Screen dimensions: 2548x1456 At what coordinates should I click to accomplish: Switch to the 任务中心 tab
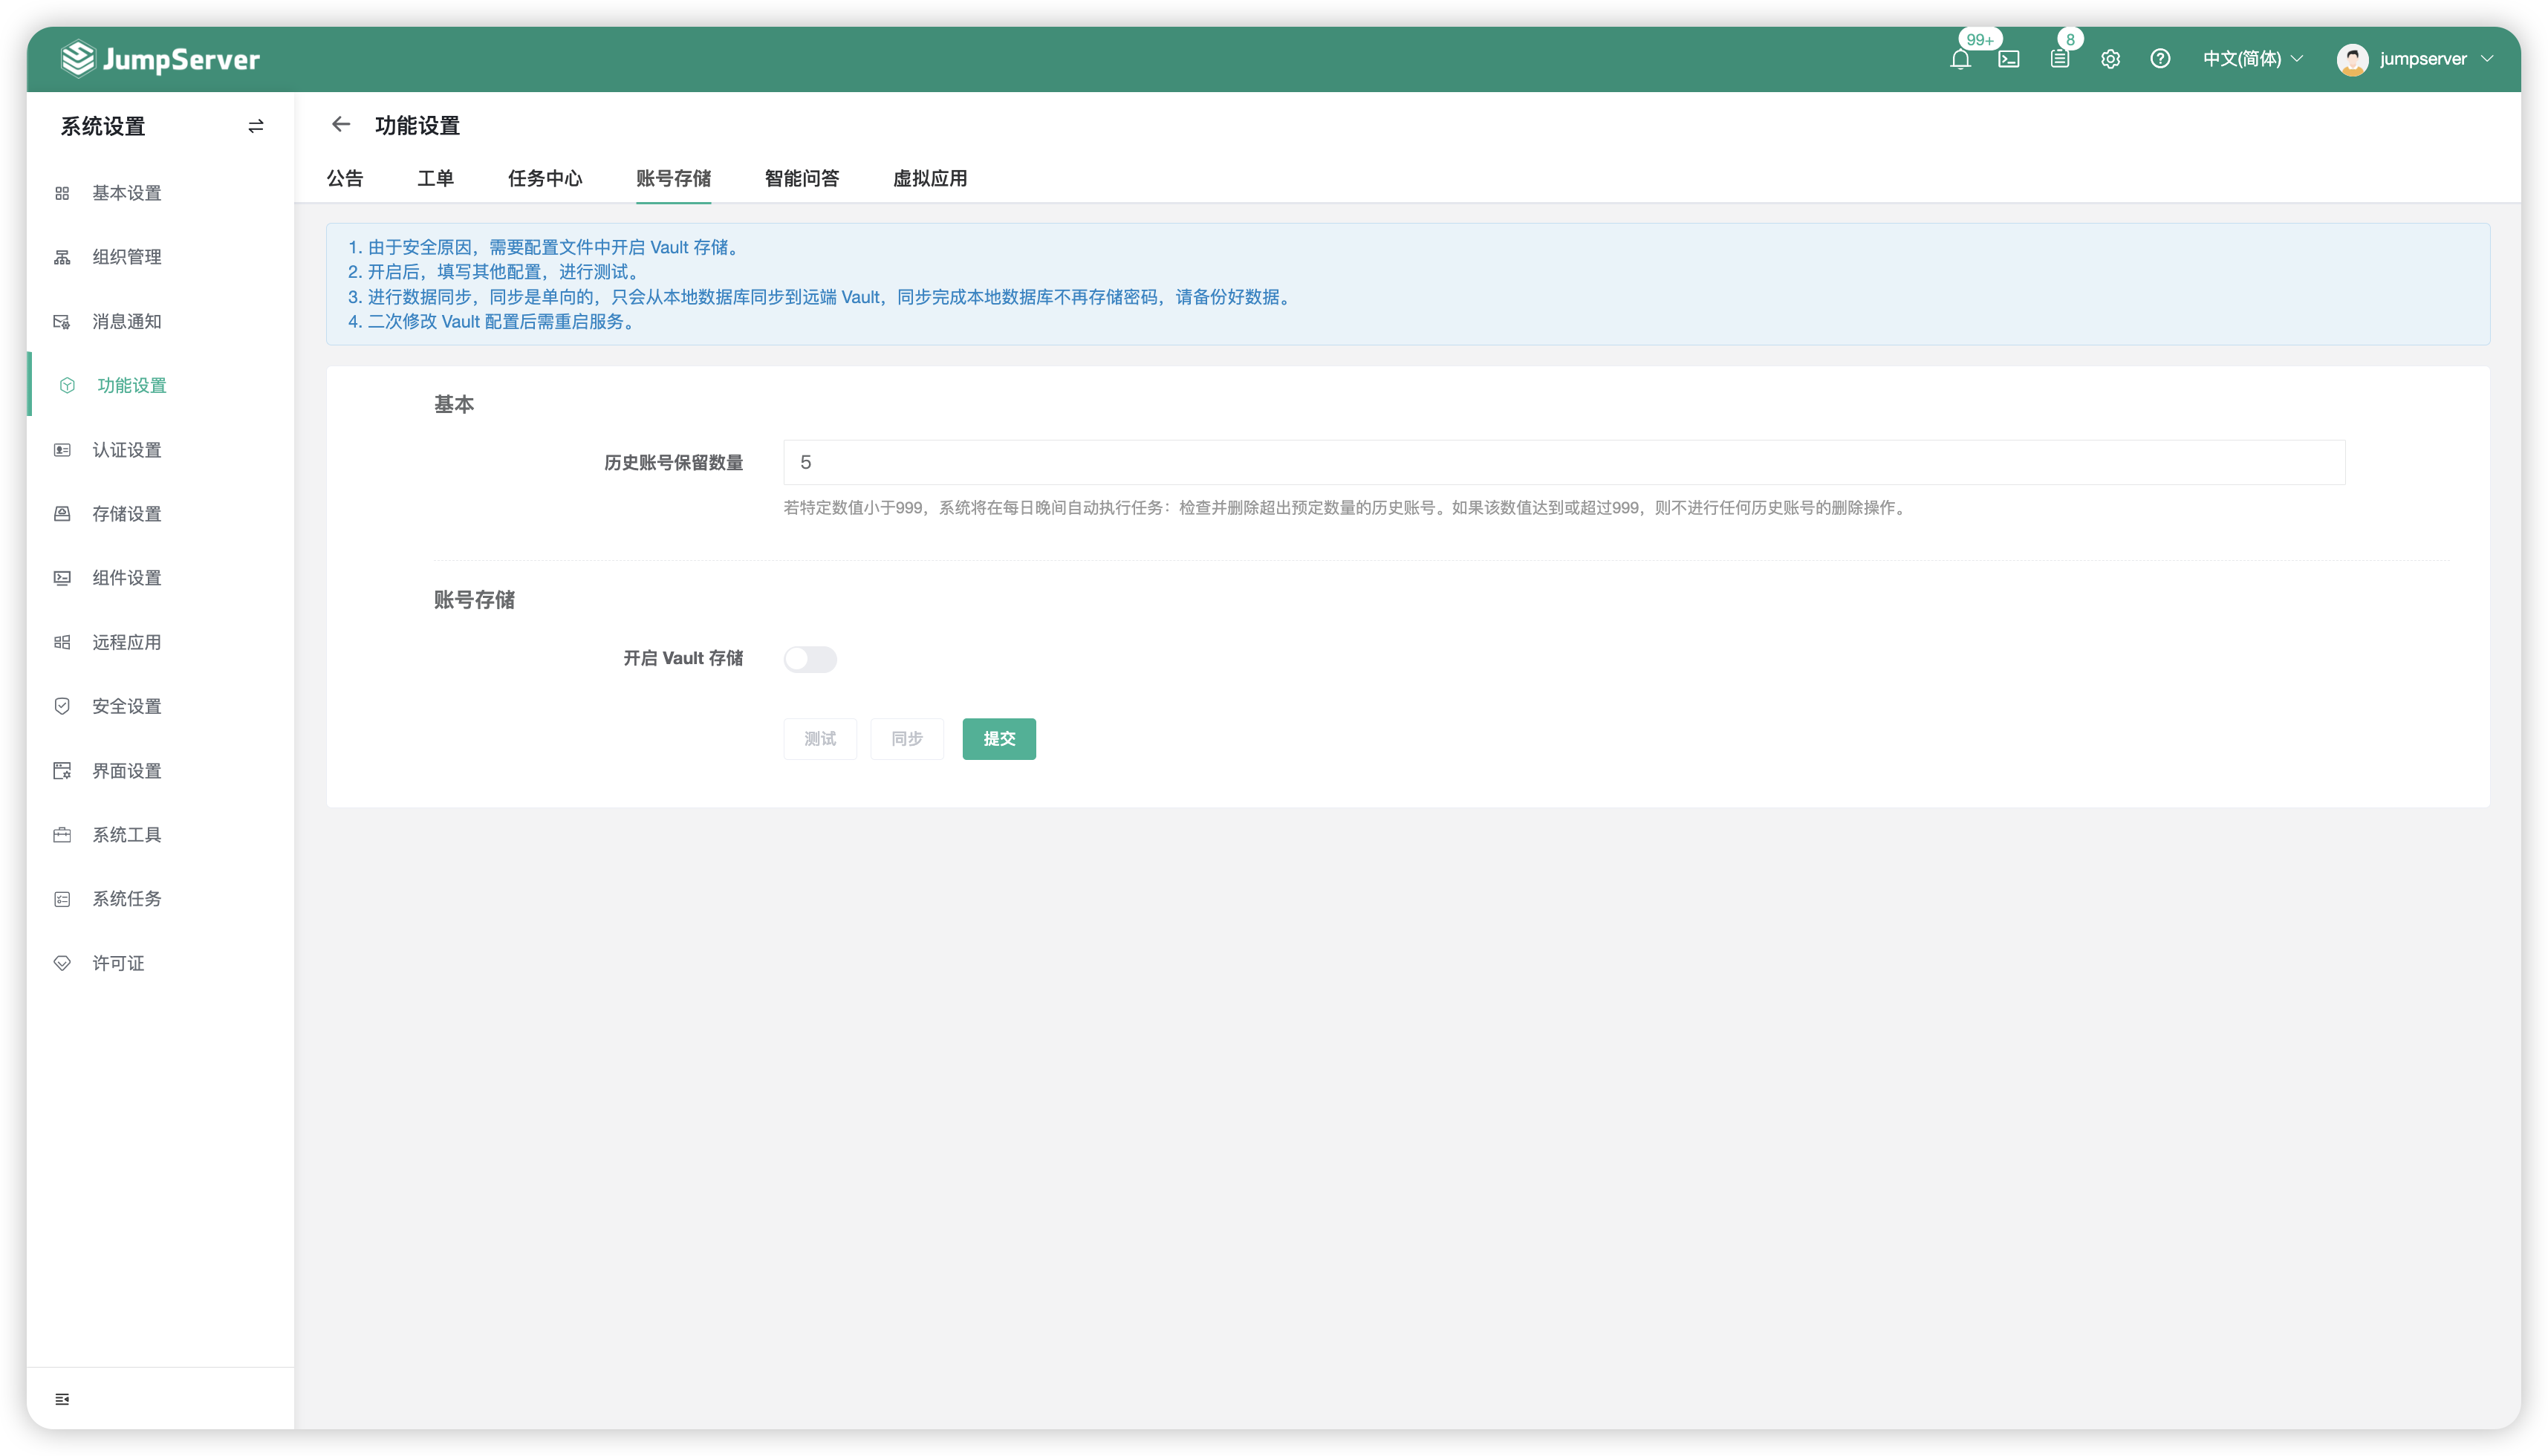pyautogui.click(x=545, y=179)
